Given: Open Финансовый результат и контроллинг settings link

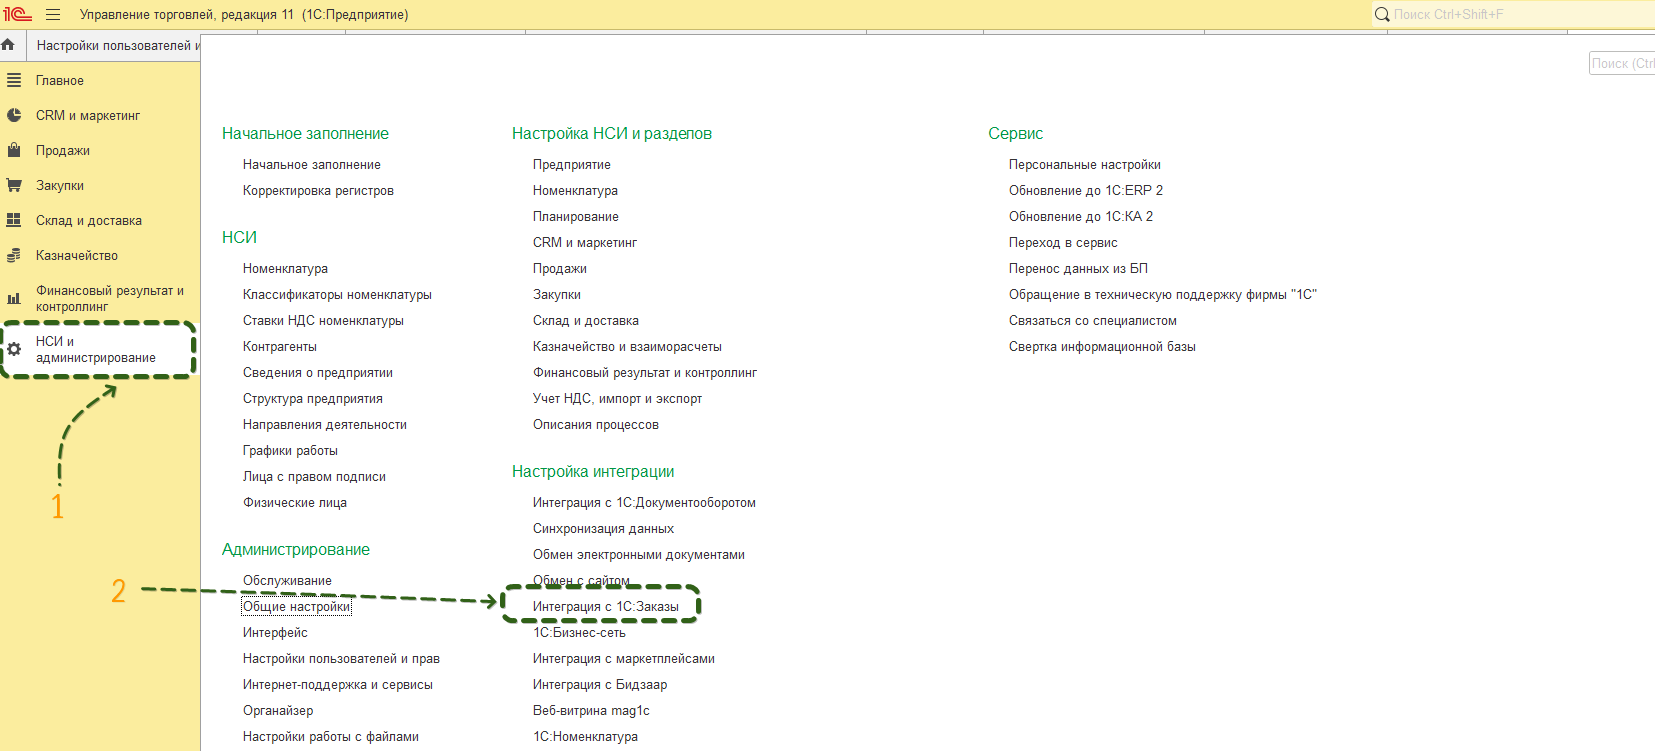Looking at the screenshot, I should click(x=645, y=372).
